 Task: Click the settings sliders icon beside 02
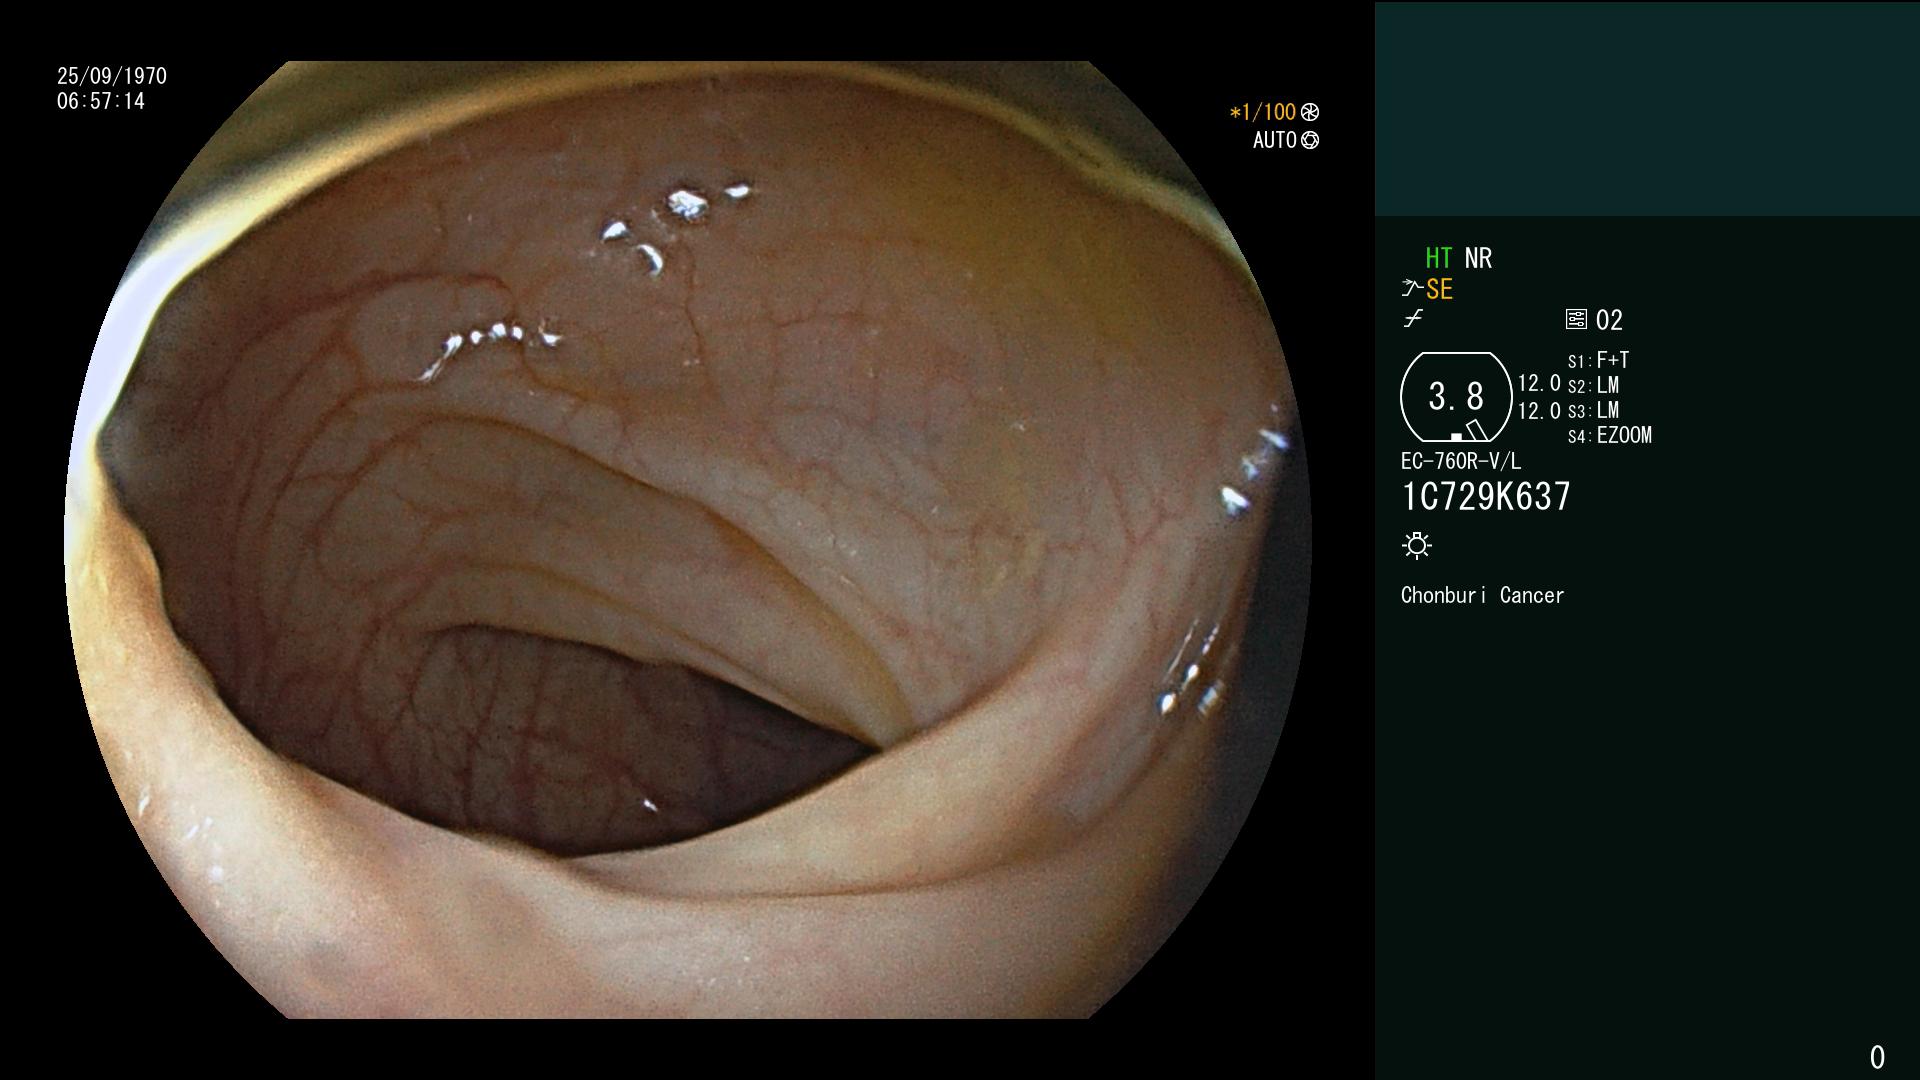[1576, 319]
